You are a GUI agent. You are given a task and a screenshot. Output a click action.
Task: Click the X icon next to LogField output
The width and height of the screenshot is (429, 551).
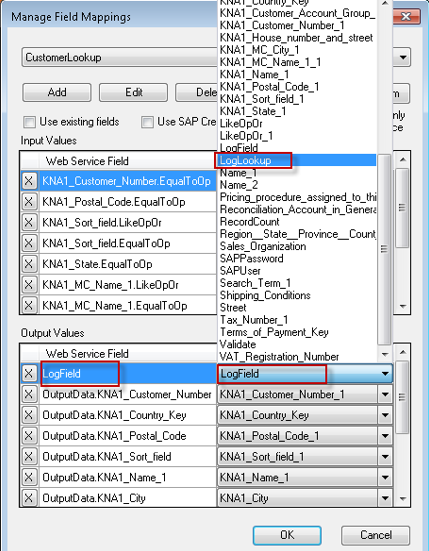29,374
